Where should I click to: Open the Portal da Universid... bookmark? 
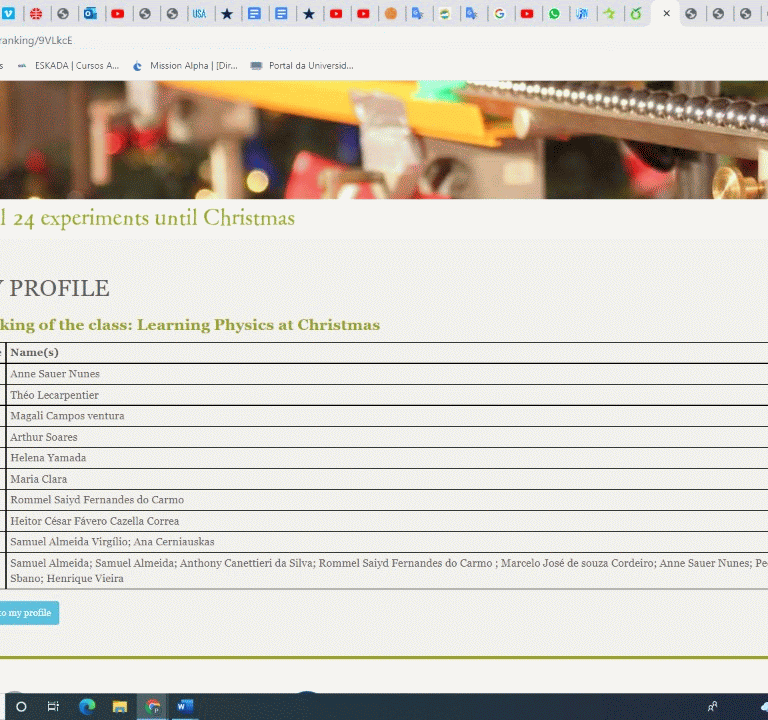coord(302,66)
